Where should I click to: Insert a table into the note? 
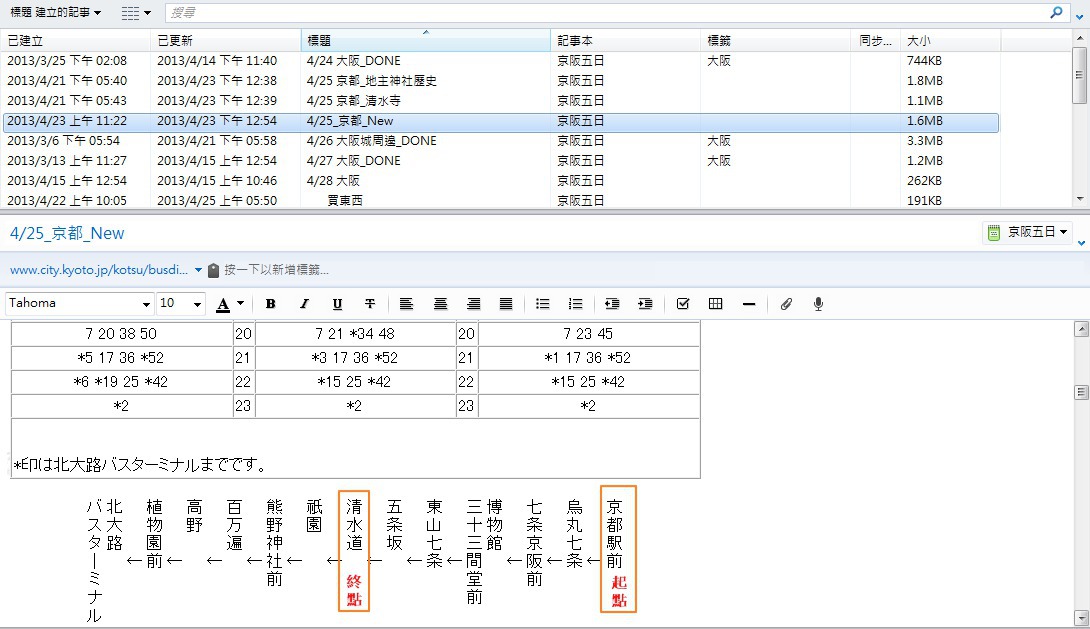716,304
